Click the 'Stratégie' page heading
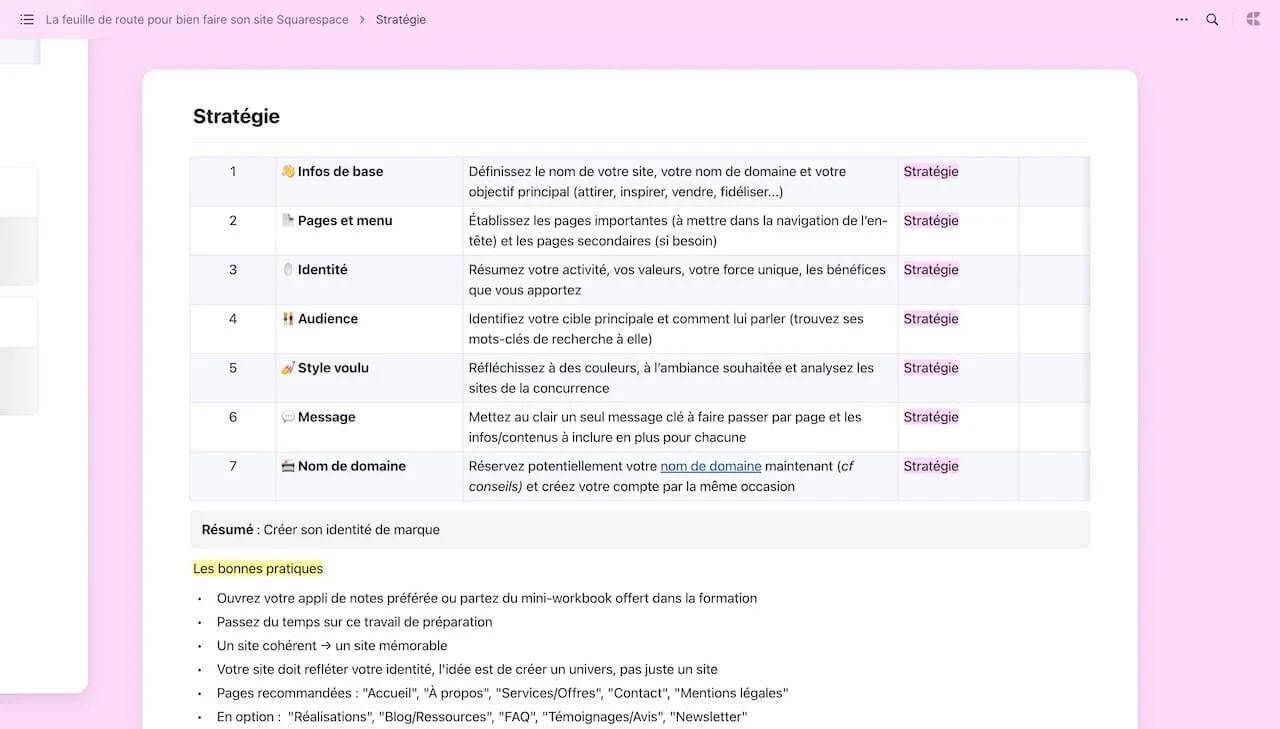The image size is (1280, 729). (x=236, y=116)
